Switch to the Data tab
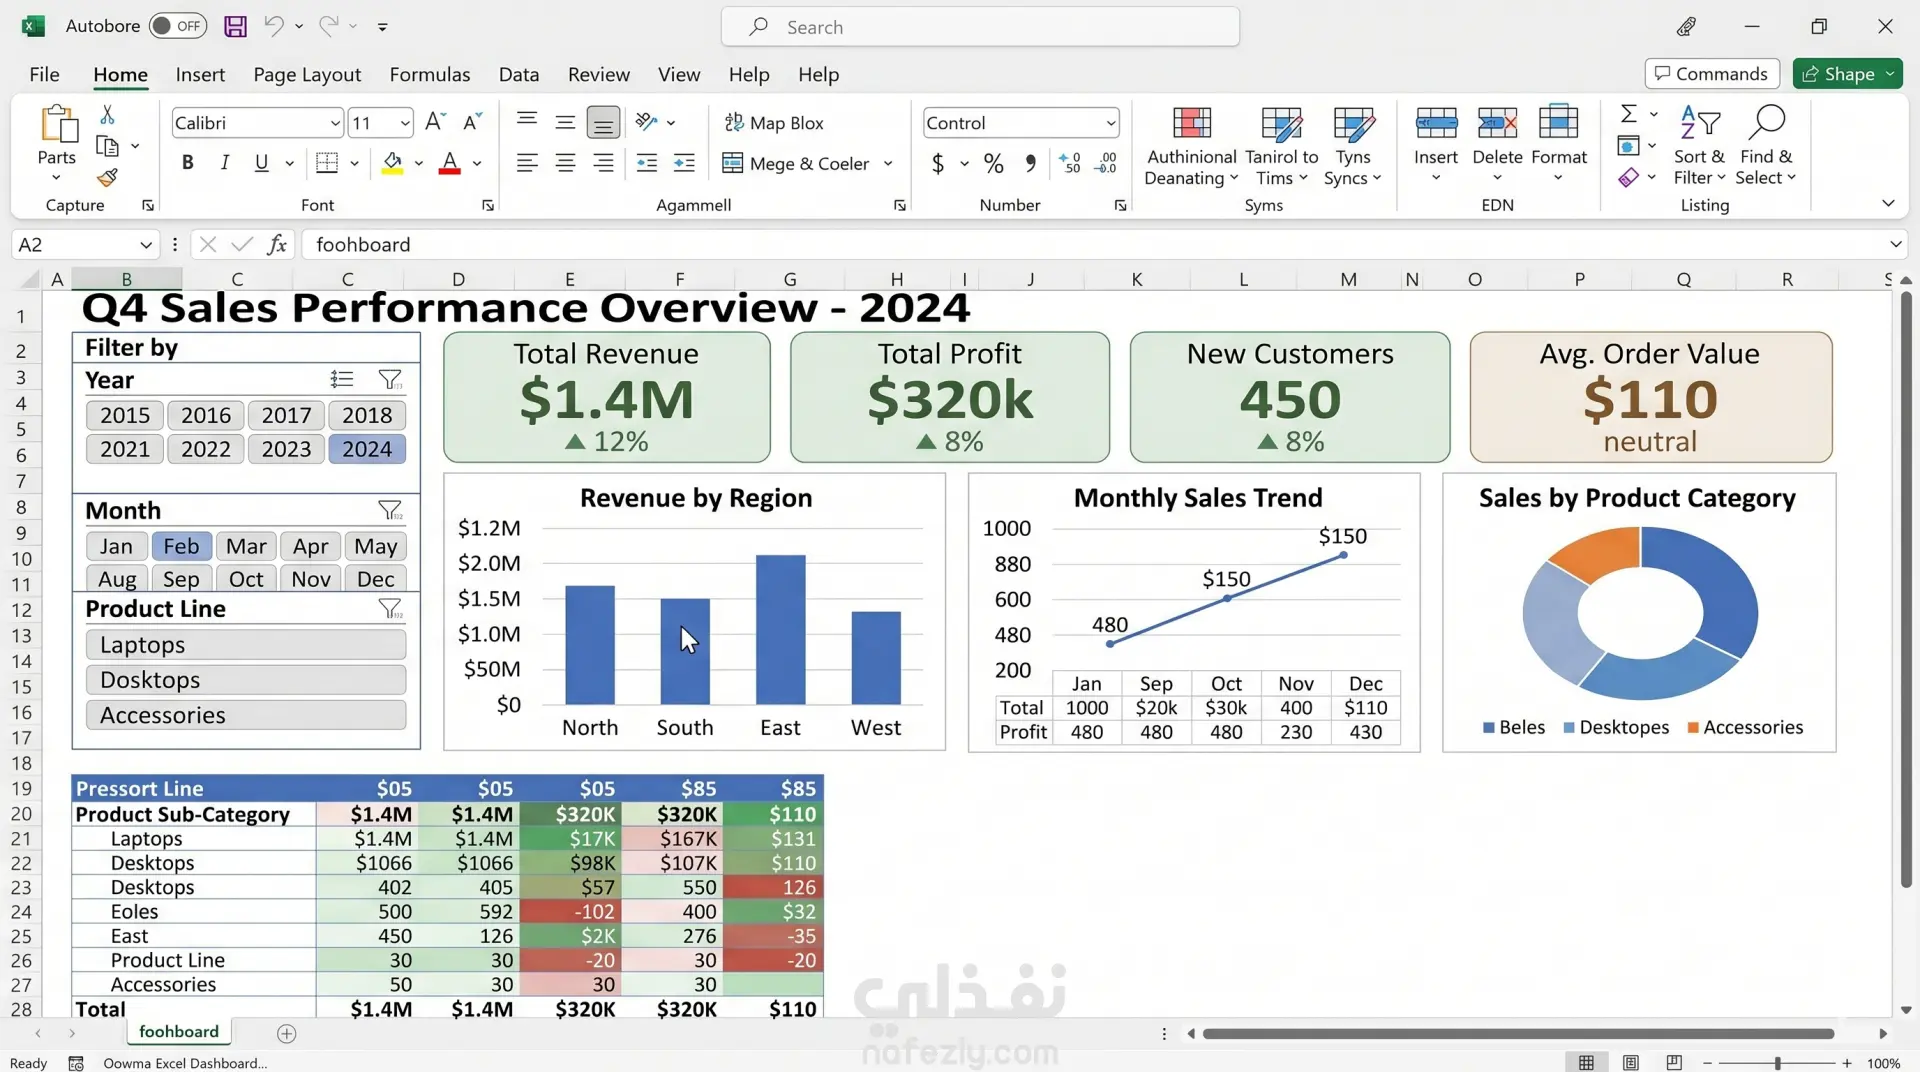The width and height of the screenshot is (1920, 1072). [x=519, y=75]
